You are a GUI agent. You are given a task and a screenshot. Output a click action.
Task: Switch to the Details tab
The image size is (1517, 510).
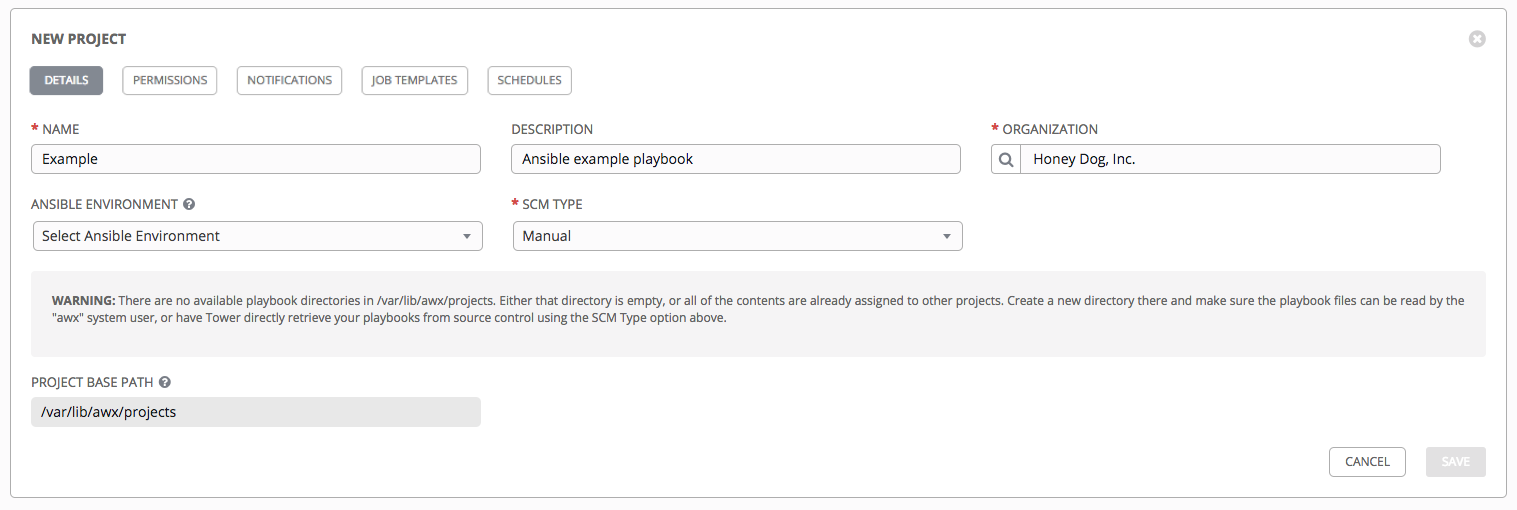point(66,80)
